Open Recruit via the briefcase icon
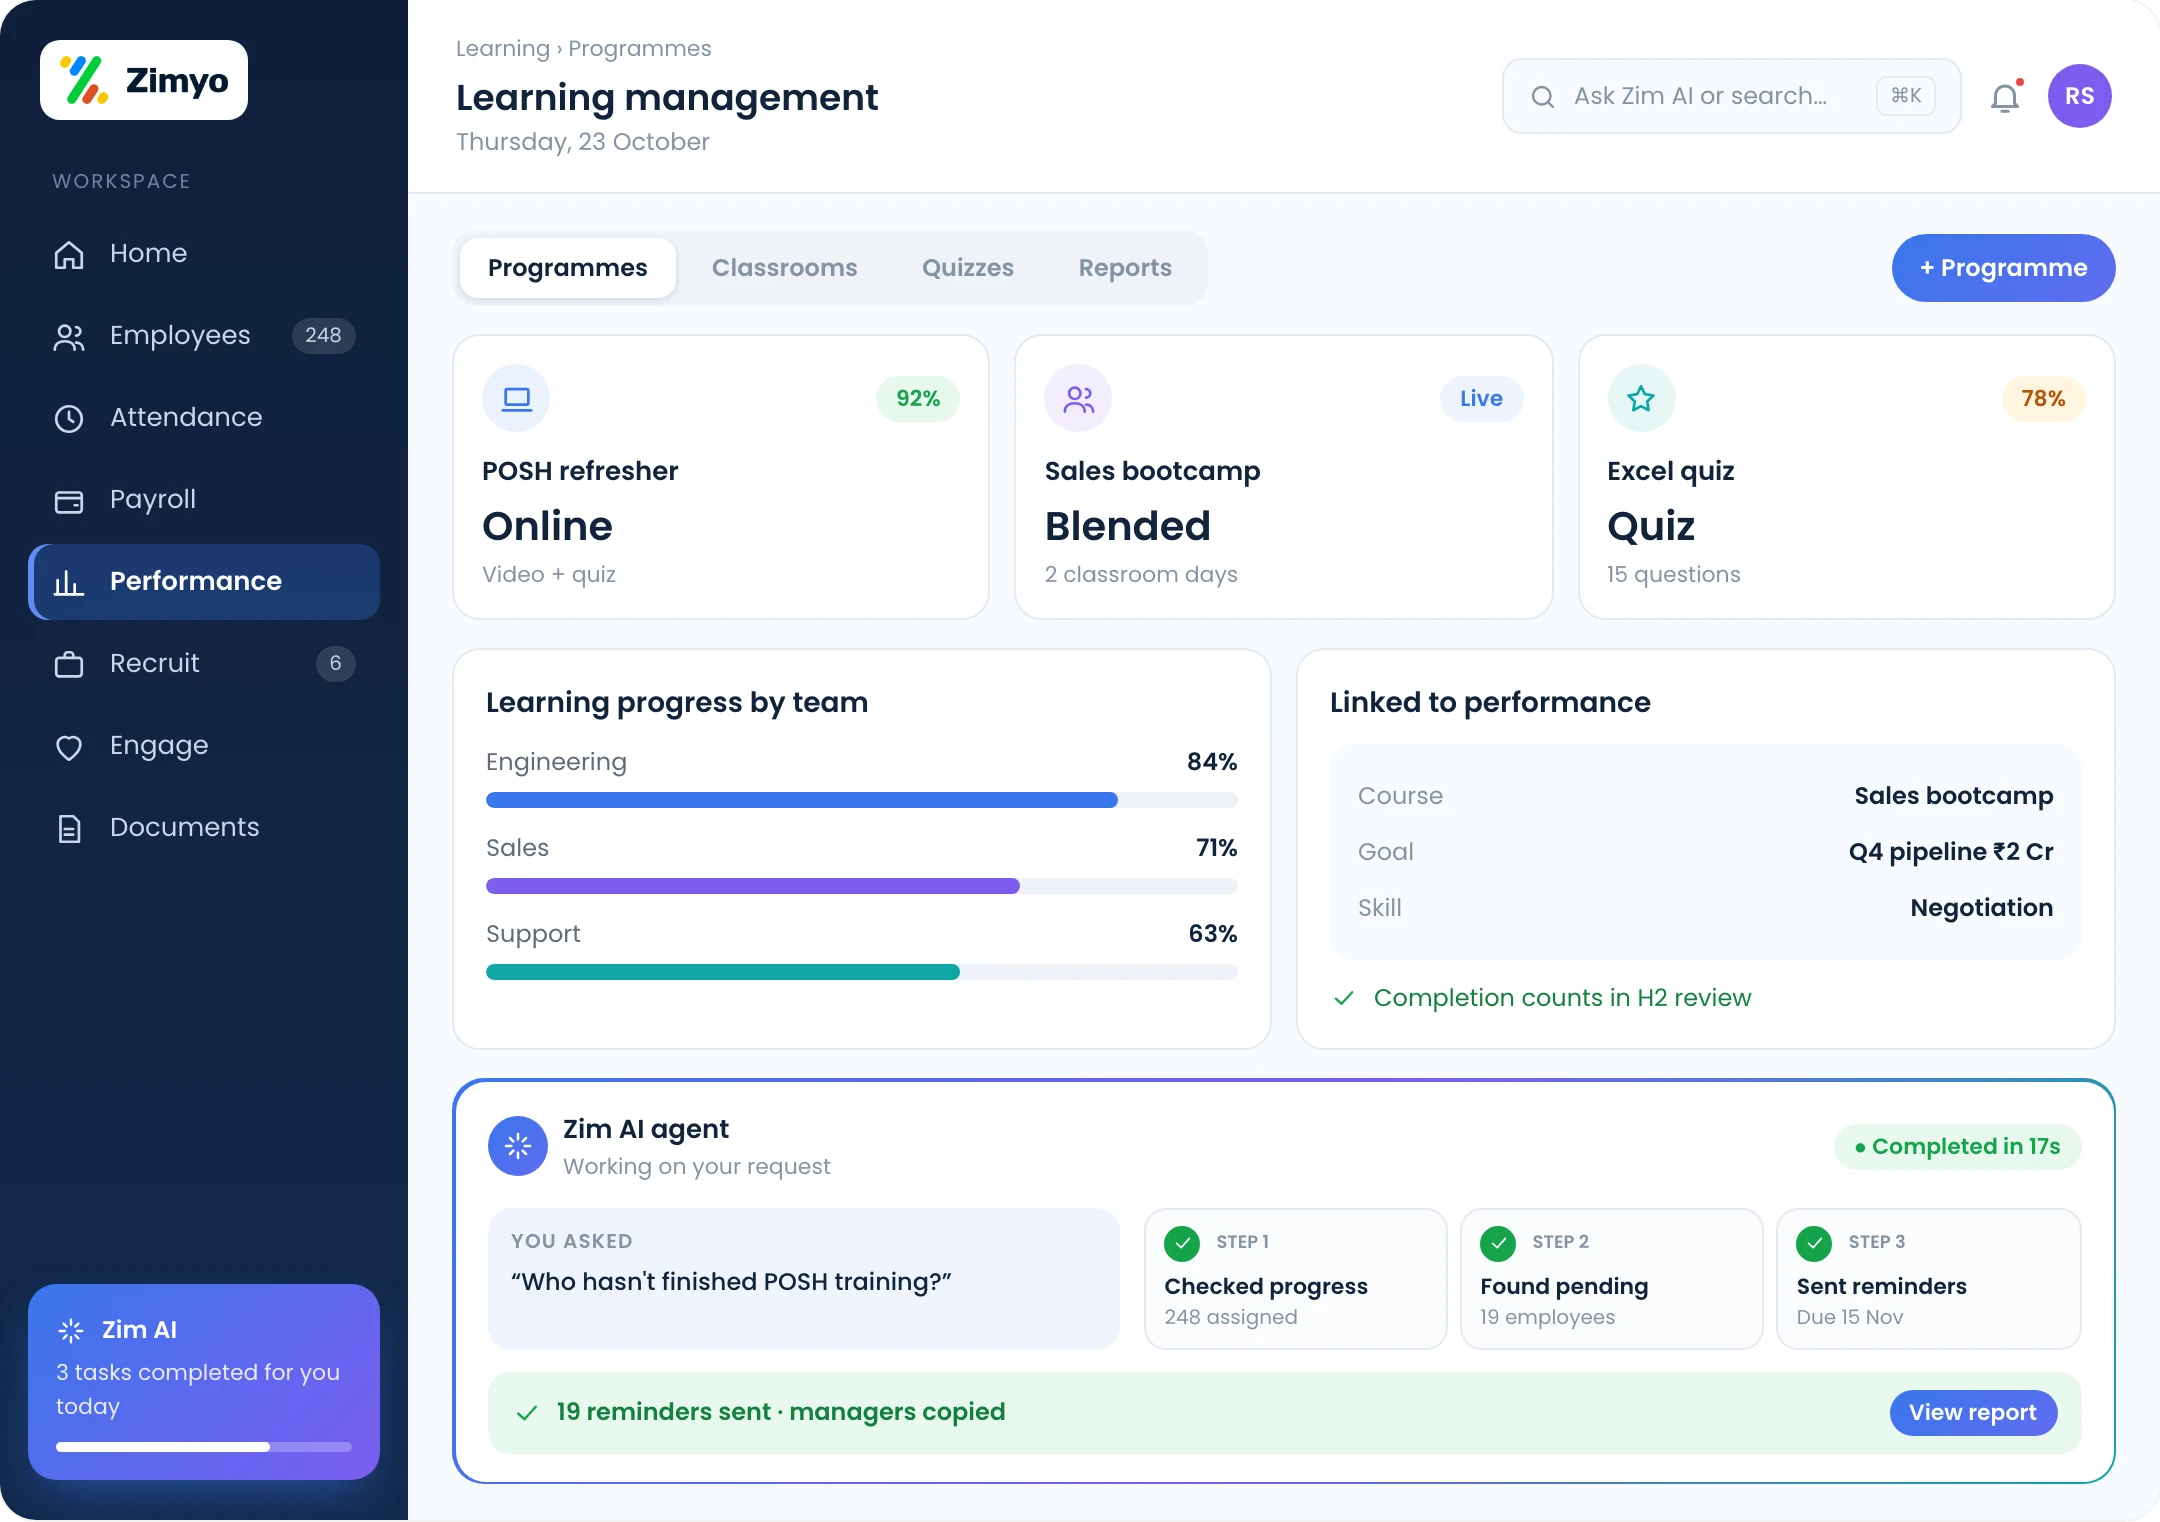Image resolution: width=2160 pixels, height=1522 pixels. 69,664
